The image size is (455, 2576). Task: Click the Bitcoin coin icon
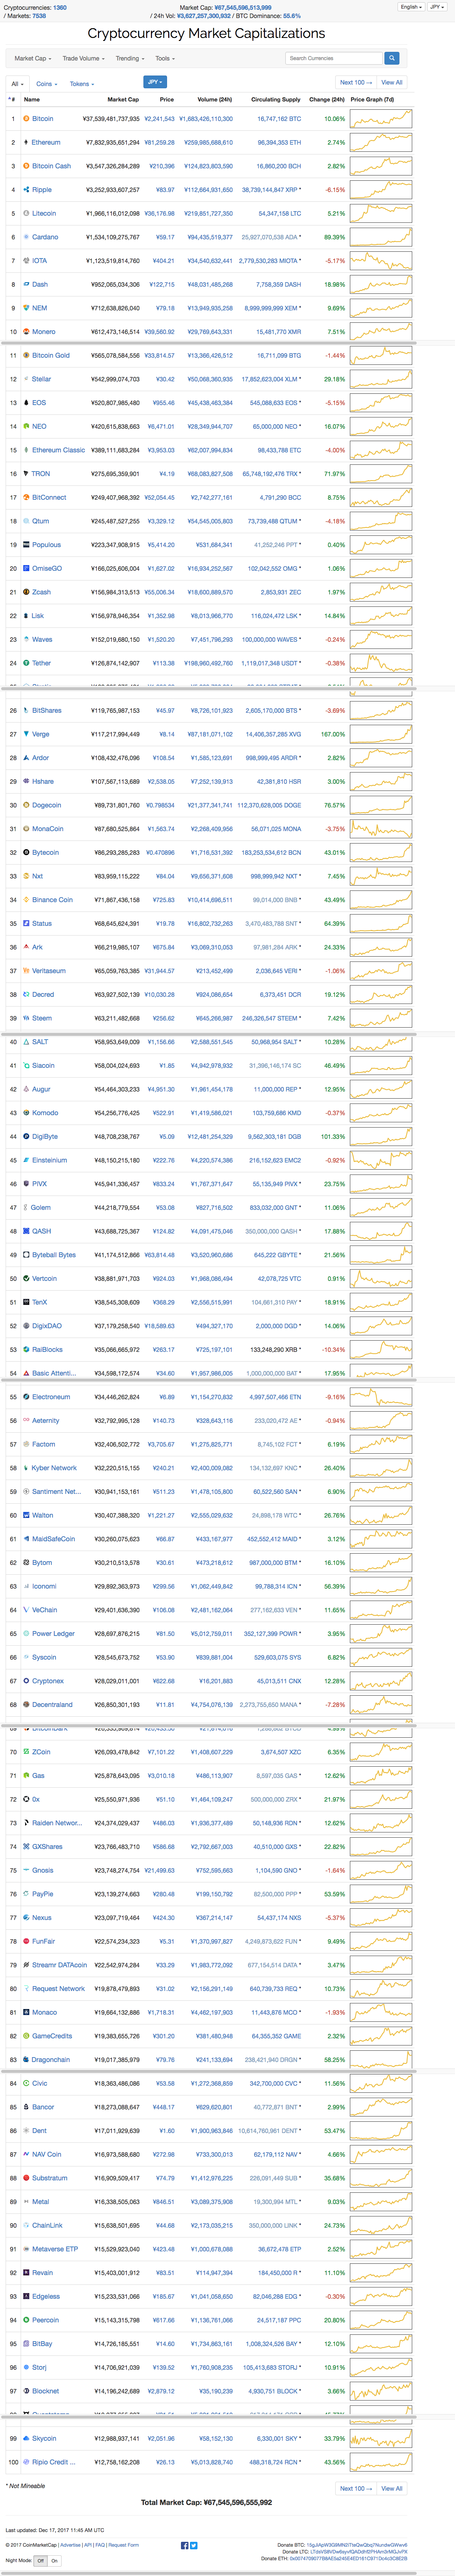[x=26, y=119]
